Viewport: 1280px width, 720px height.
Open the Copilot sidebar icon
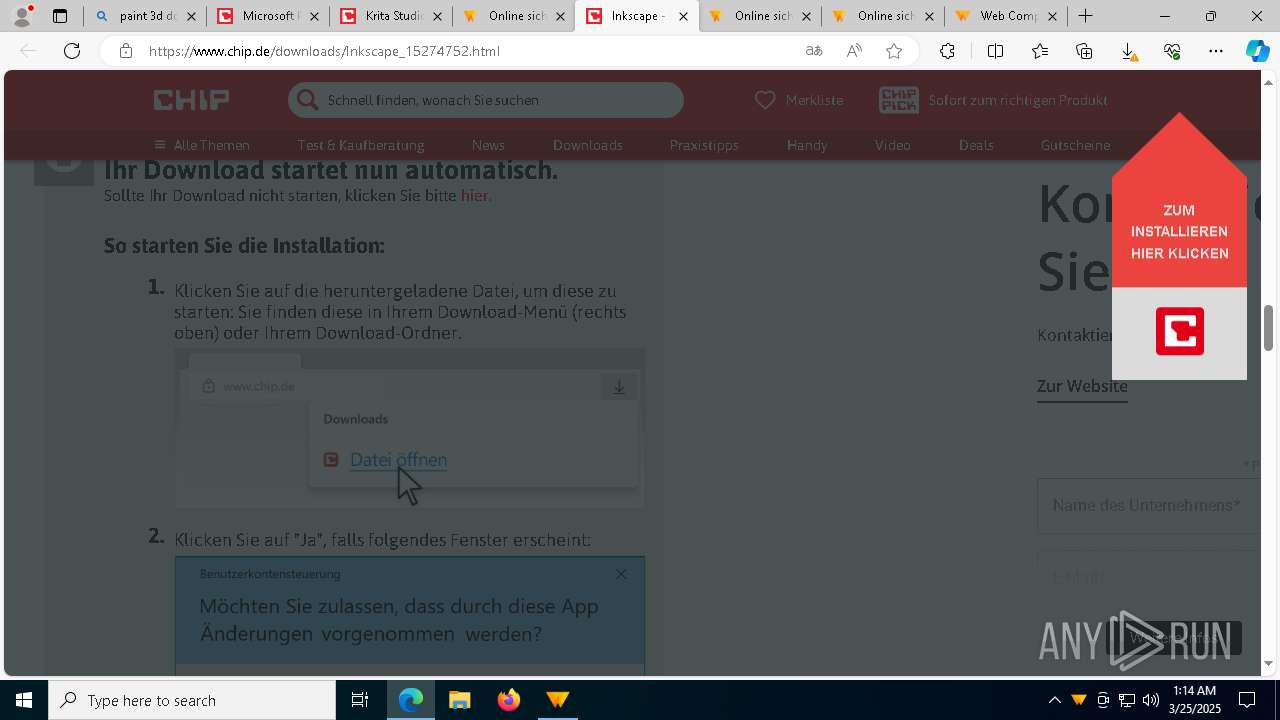point(1257,51)
